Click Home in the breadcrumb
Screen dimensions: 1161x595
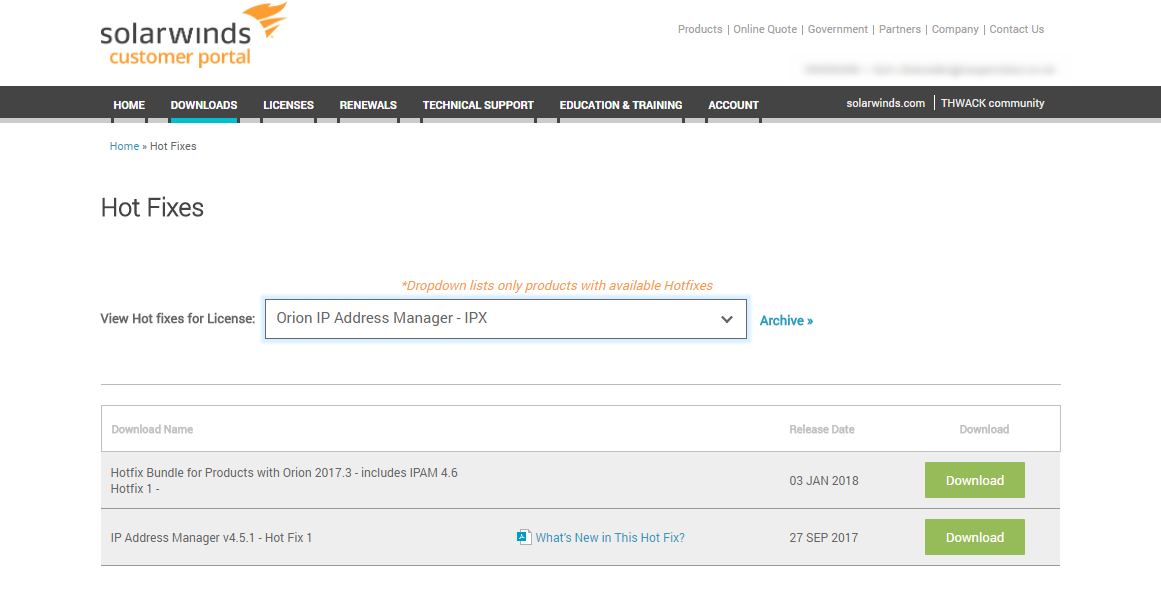[x=124, y=146]
